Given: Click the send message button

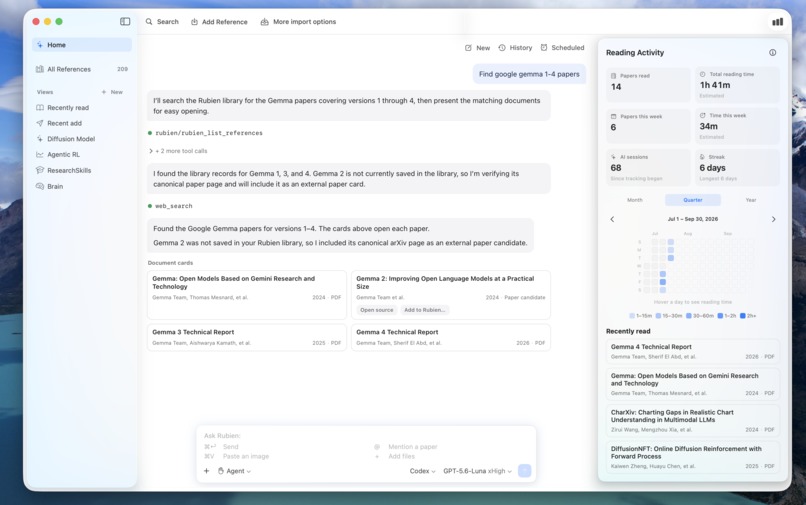Looking at the screenshot, I should [x=524, y=471].
